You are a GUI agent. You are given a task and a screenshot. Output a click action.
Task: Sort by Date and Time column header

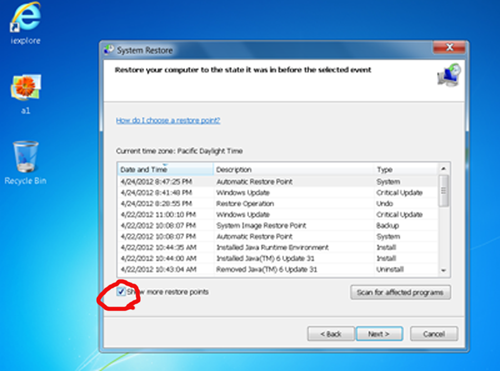click(165, 169)
